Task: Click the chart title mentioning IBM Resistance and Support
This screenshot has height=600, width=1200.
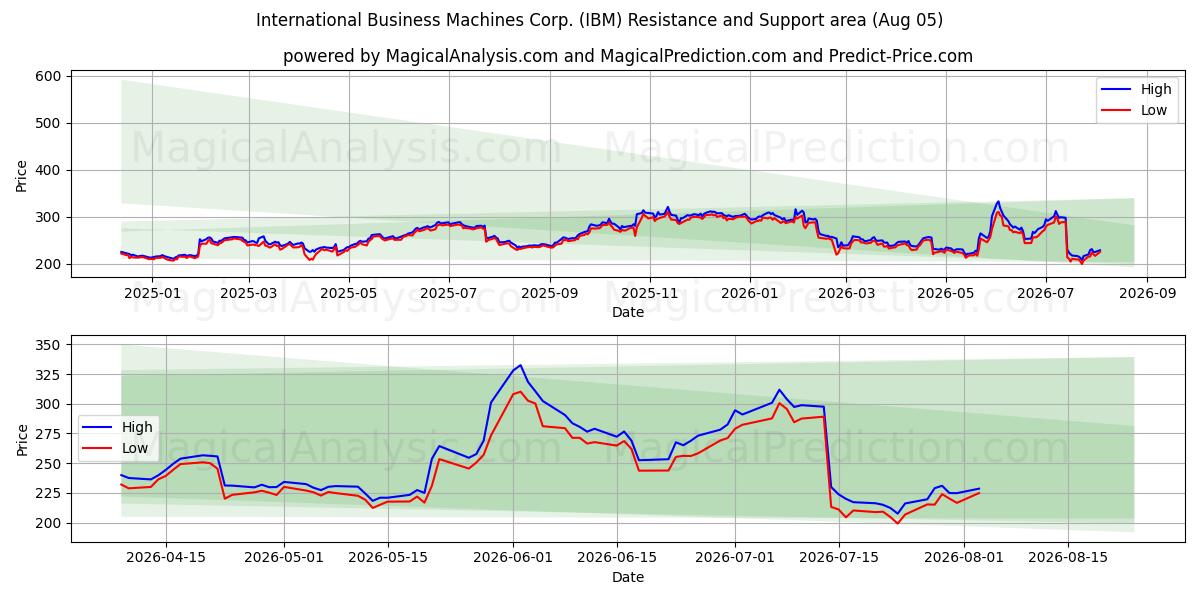Action: click(599, 20)
